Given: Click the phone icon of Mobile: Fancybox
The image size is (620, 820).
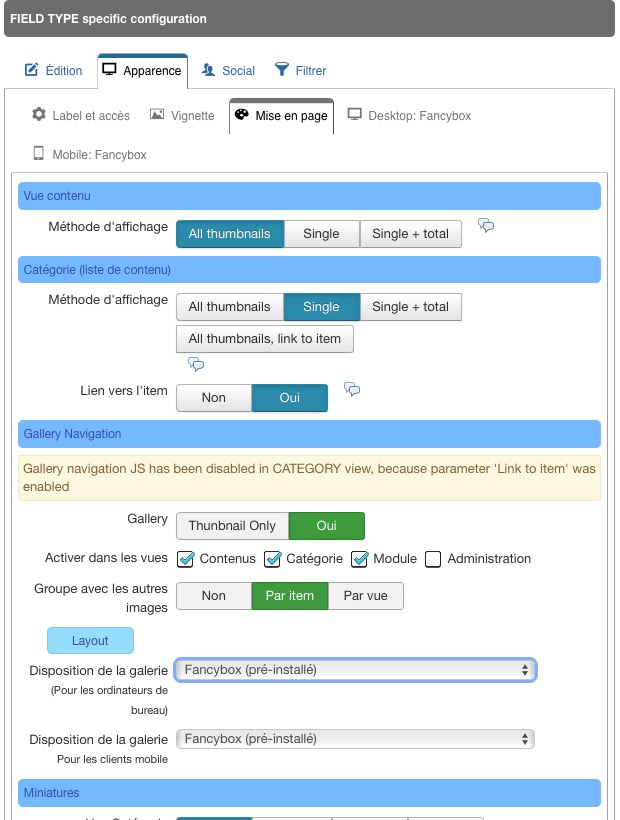Looking at the screenshot, I should click(38, 153).
